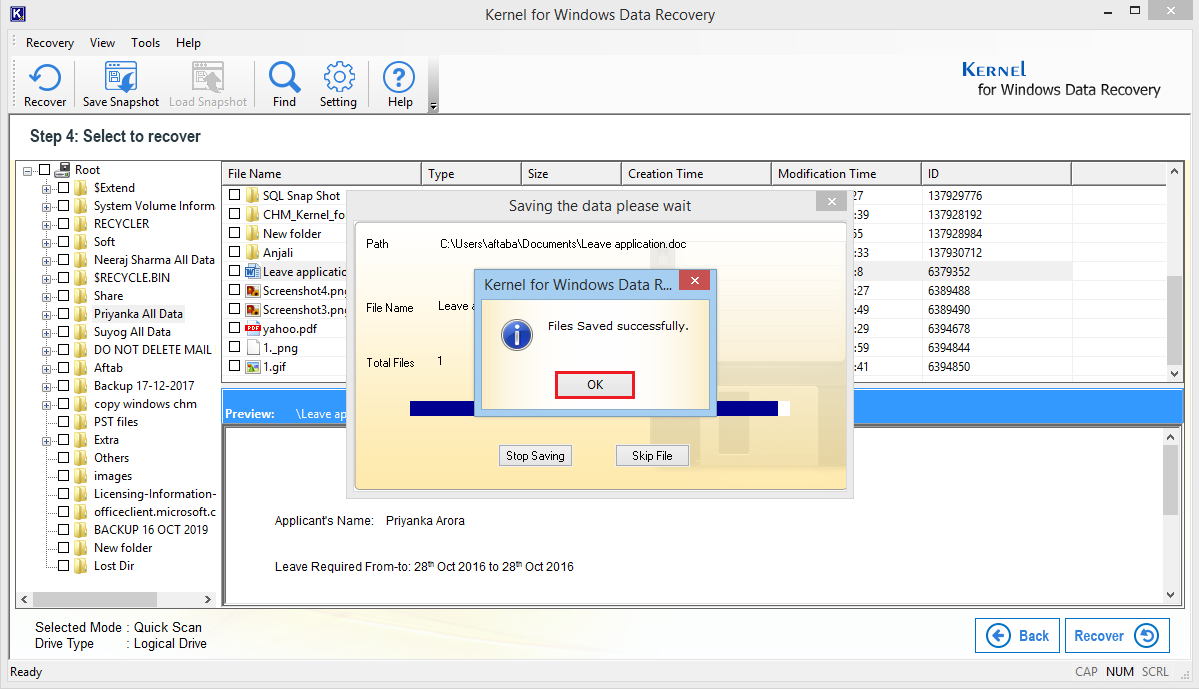Screen dimensions: 1199x689
Task: Open the Recovery menu
Action: tap(50, 43)
